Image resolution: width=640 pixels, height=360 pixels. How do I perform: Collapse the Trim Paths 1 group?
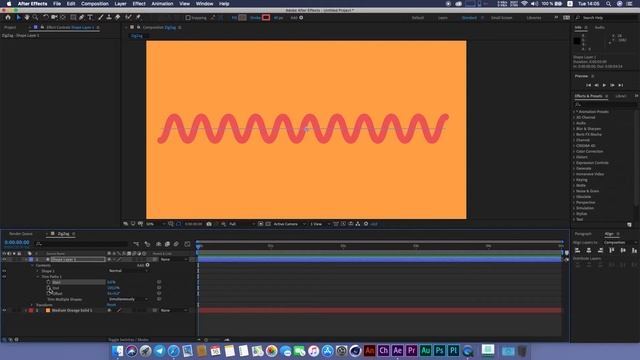coord(38,277)
